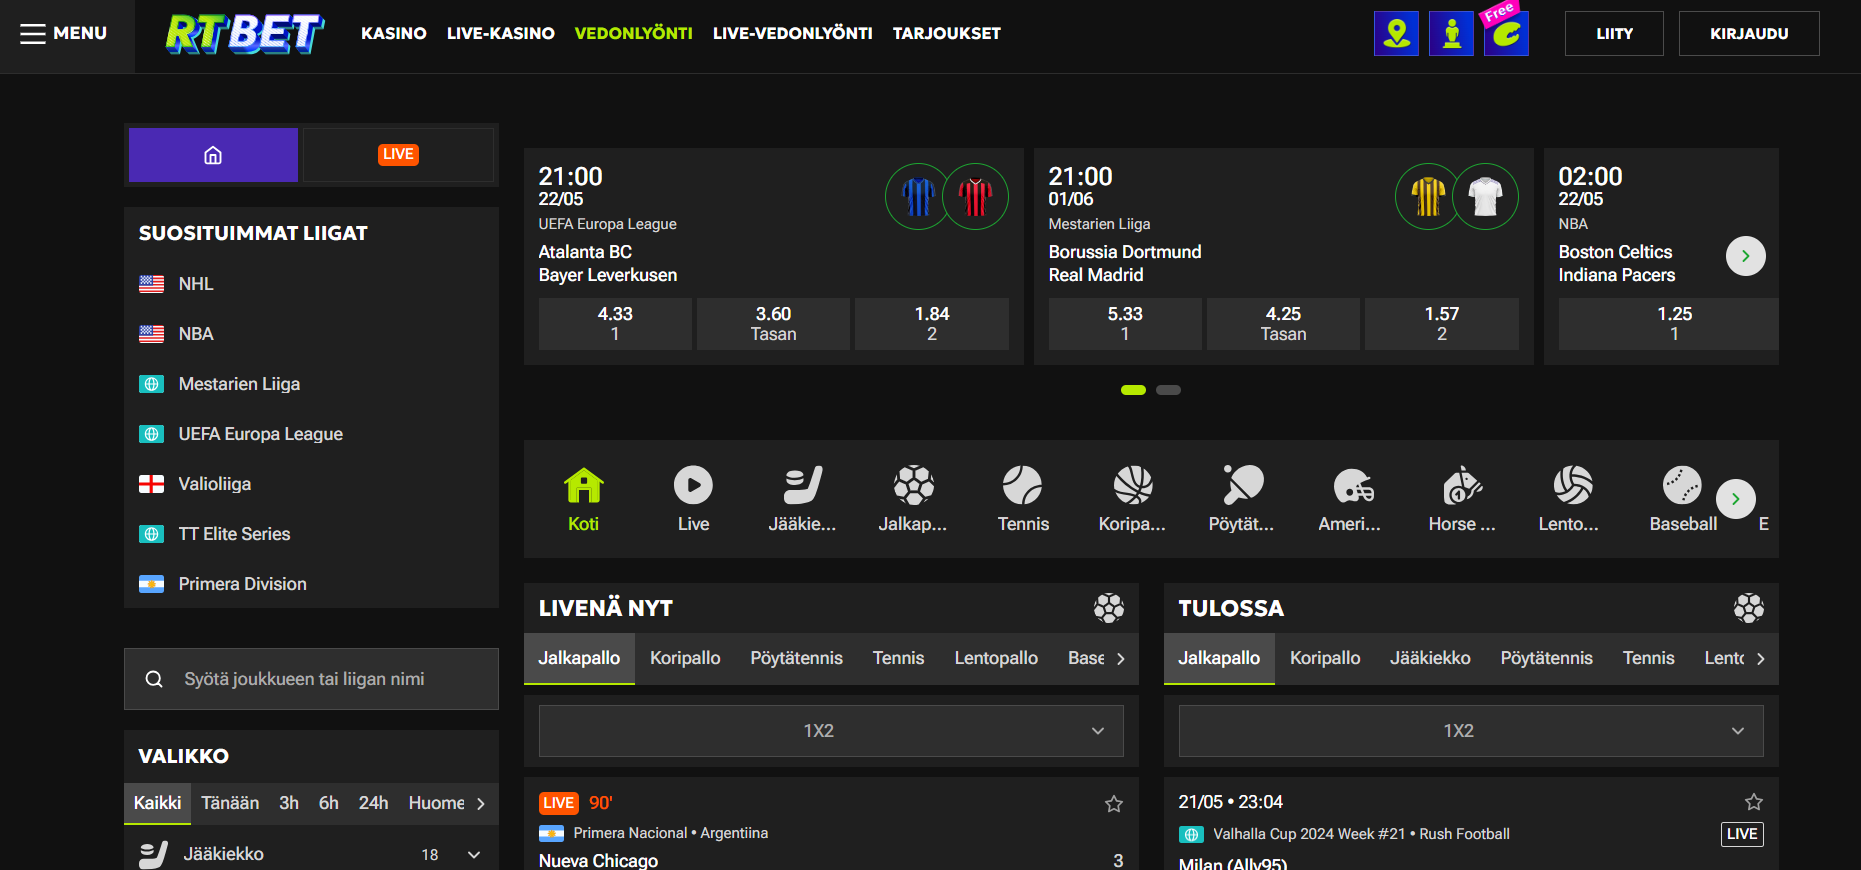Expand Jääkiekko 18 row in Valikko

point(311,854)
